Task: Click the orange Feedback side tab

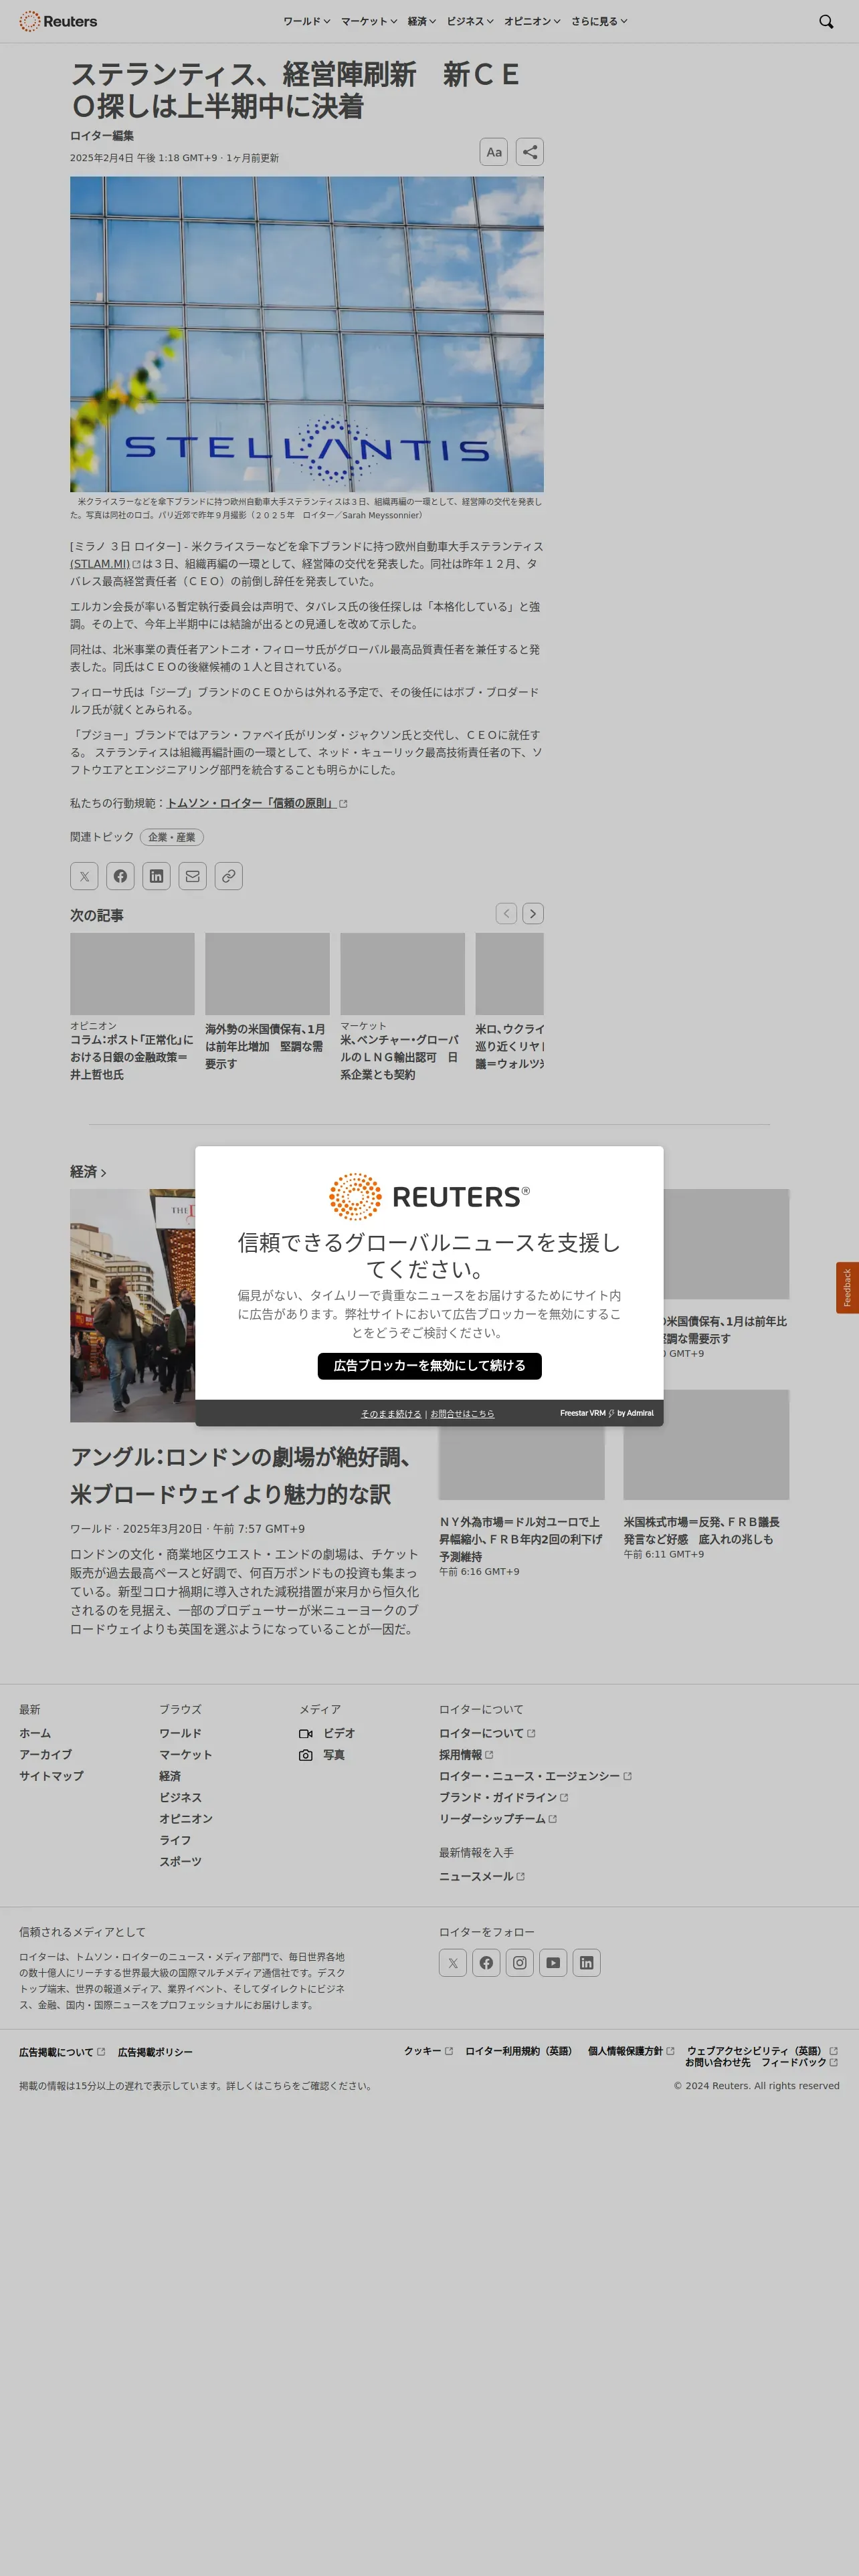Action: 847,1287
